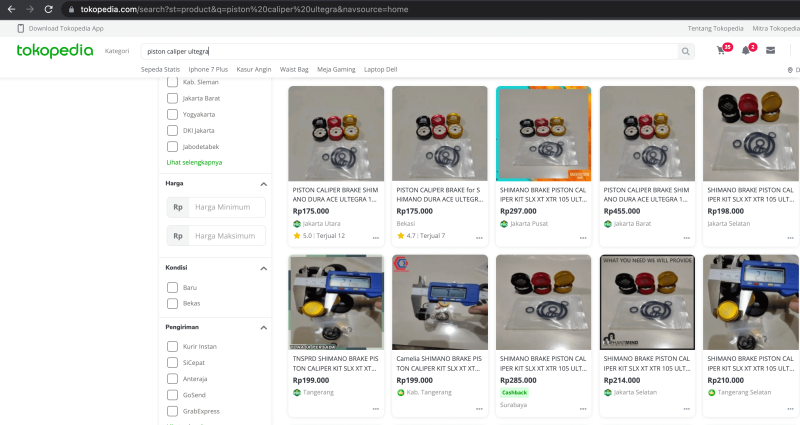Open more options on Rp285.000 Surabaya card
Viewport: 800px width, 425px height.
(x=583, y=409)
